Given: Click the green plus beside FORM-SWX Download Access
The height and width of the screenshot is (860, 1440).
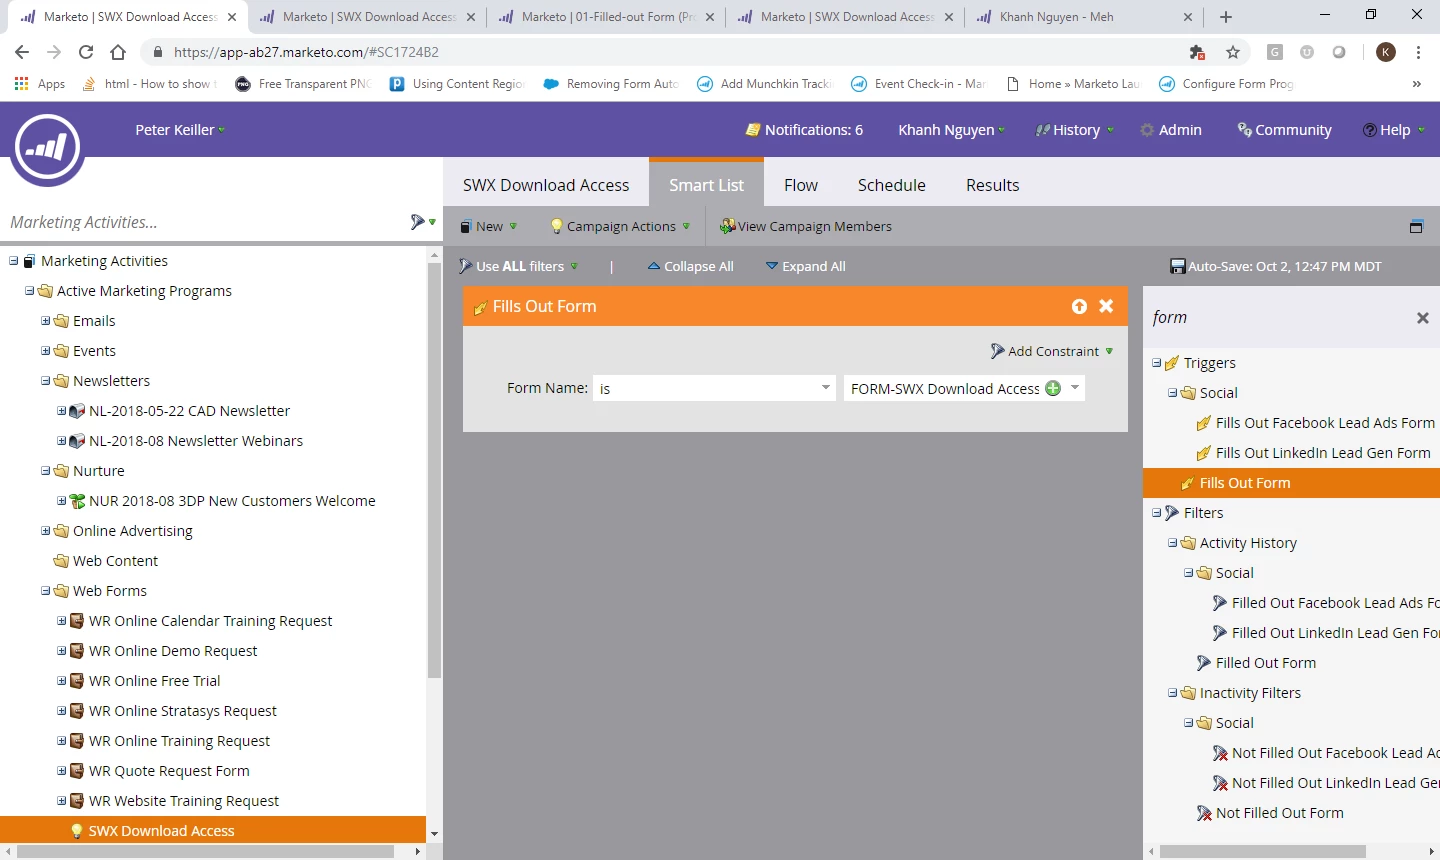Looking at the screenshot, I should 1053,388.
